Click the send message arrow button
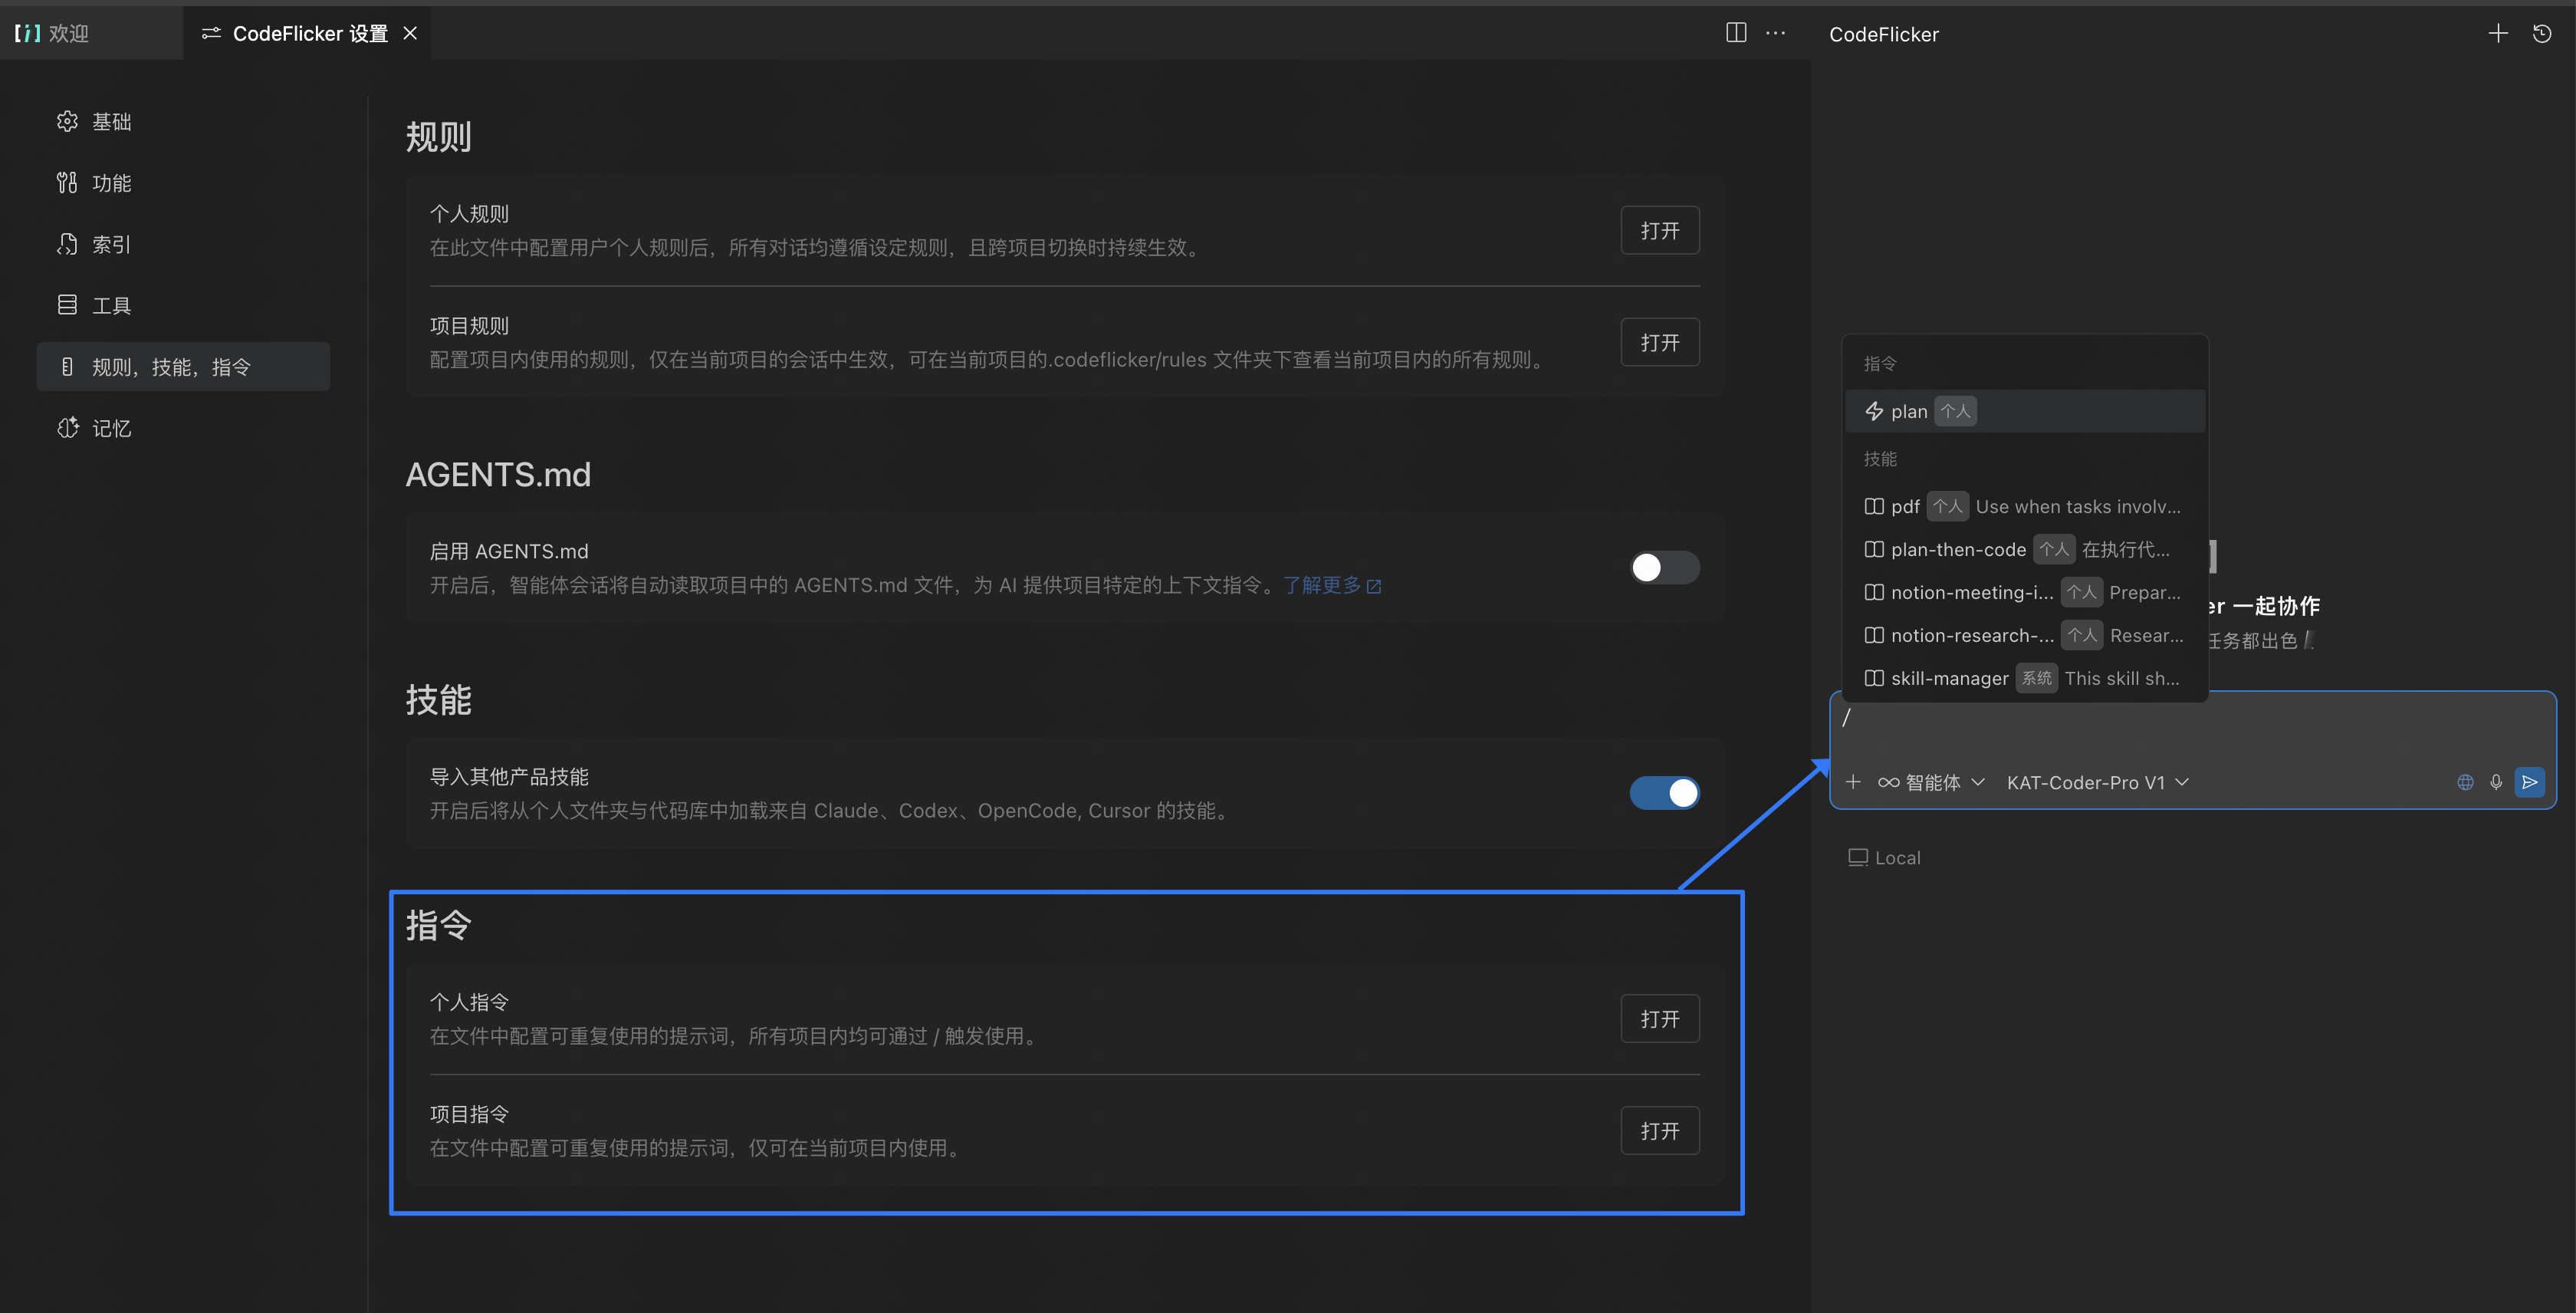Image resolution: width=2576 pixels, height=1313 pixels. (x=2530, y=782)
